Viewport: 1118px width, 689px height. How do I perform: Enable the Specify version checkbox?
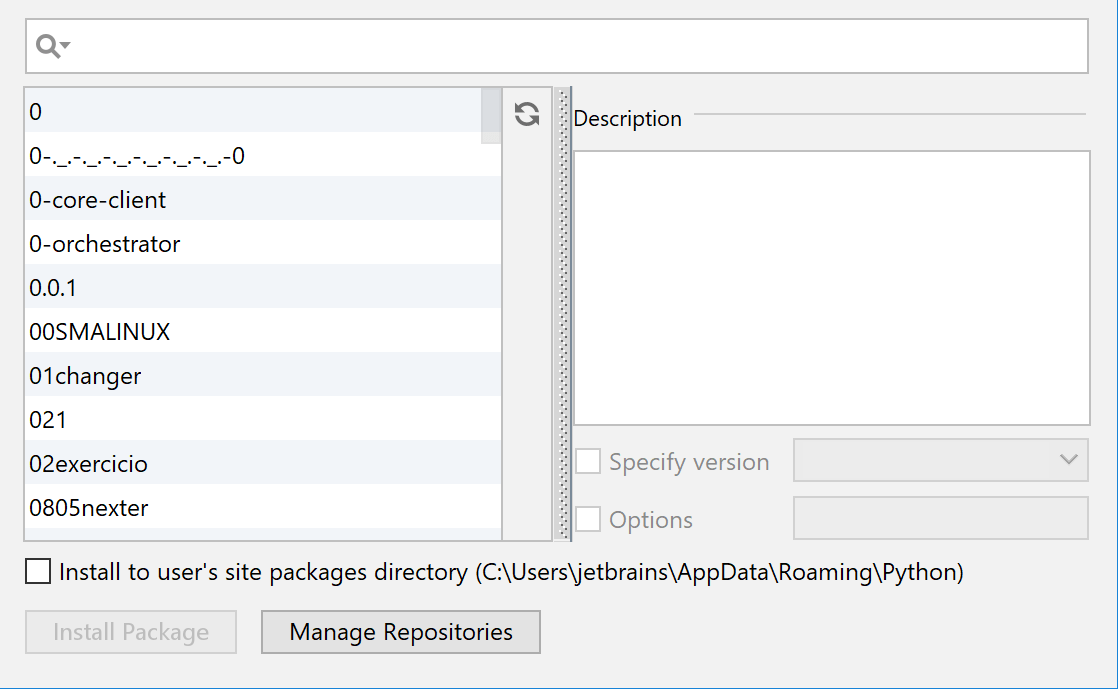point(588,461)
